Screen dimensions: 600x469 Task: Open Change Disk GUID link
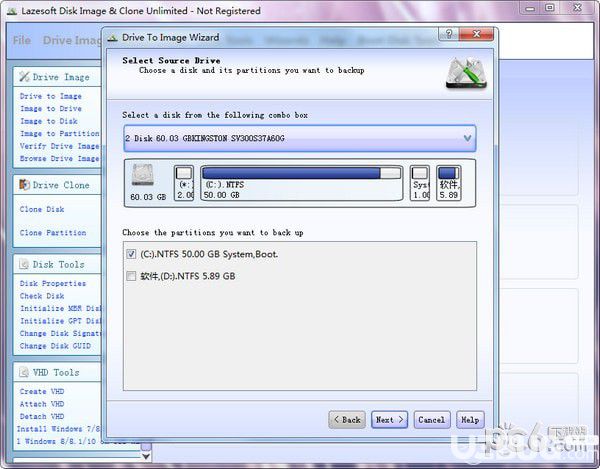pos(55,346)
